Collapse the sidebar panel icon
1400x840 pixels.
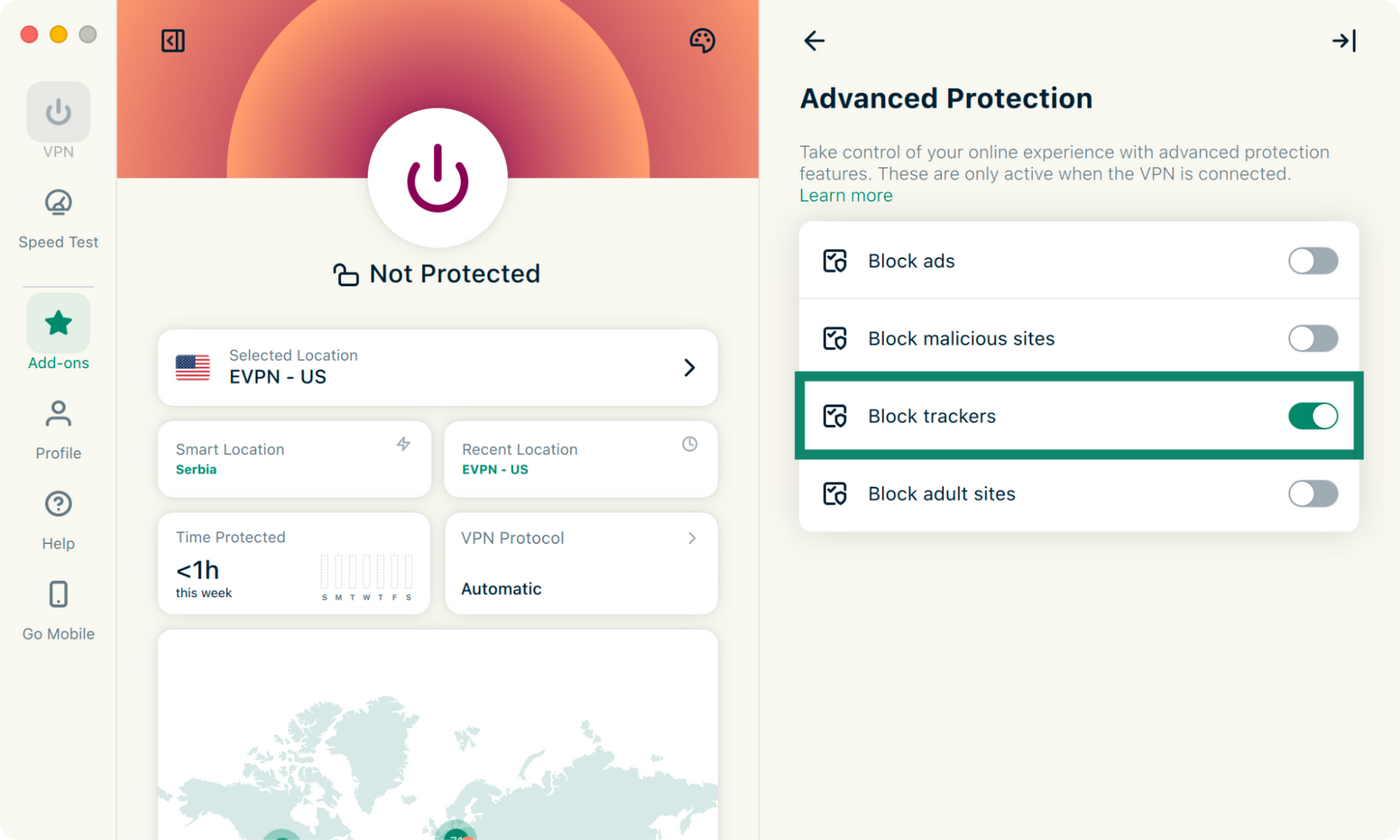[x=173, y=41]
